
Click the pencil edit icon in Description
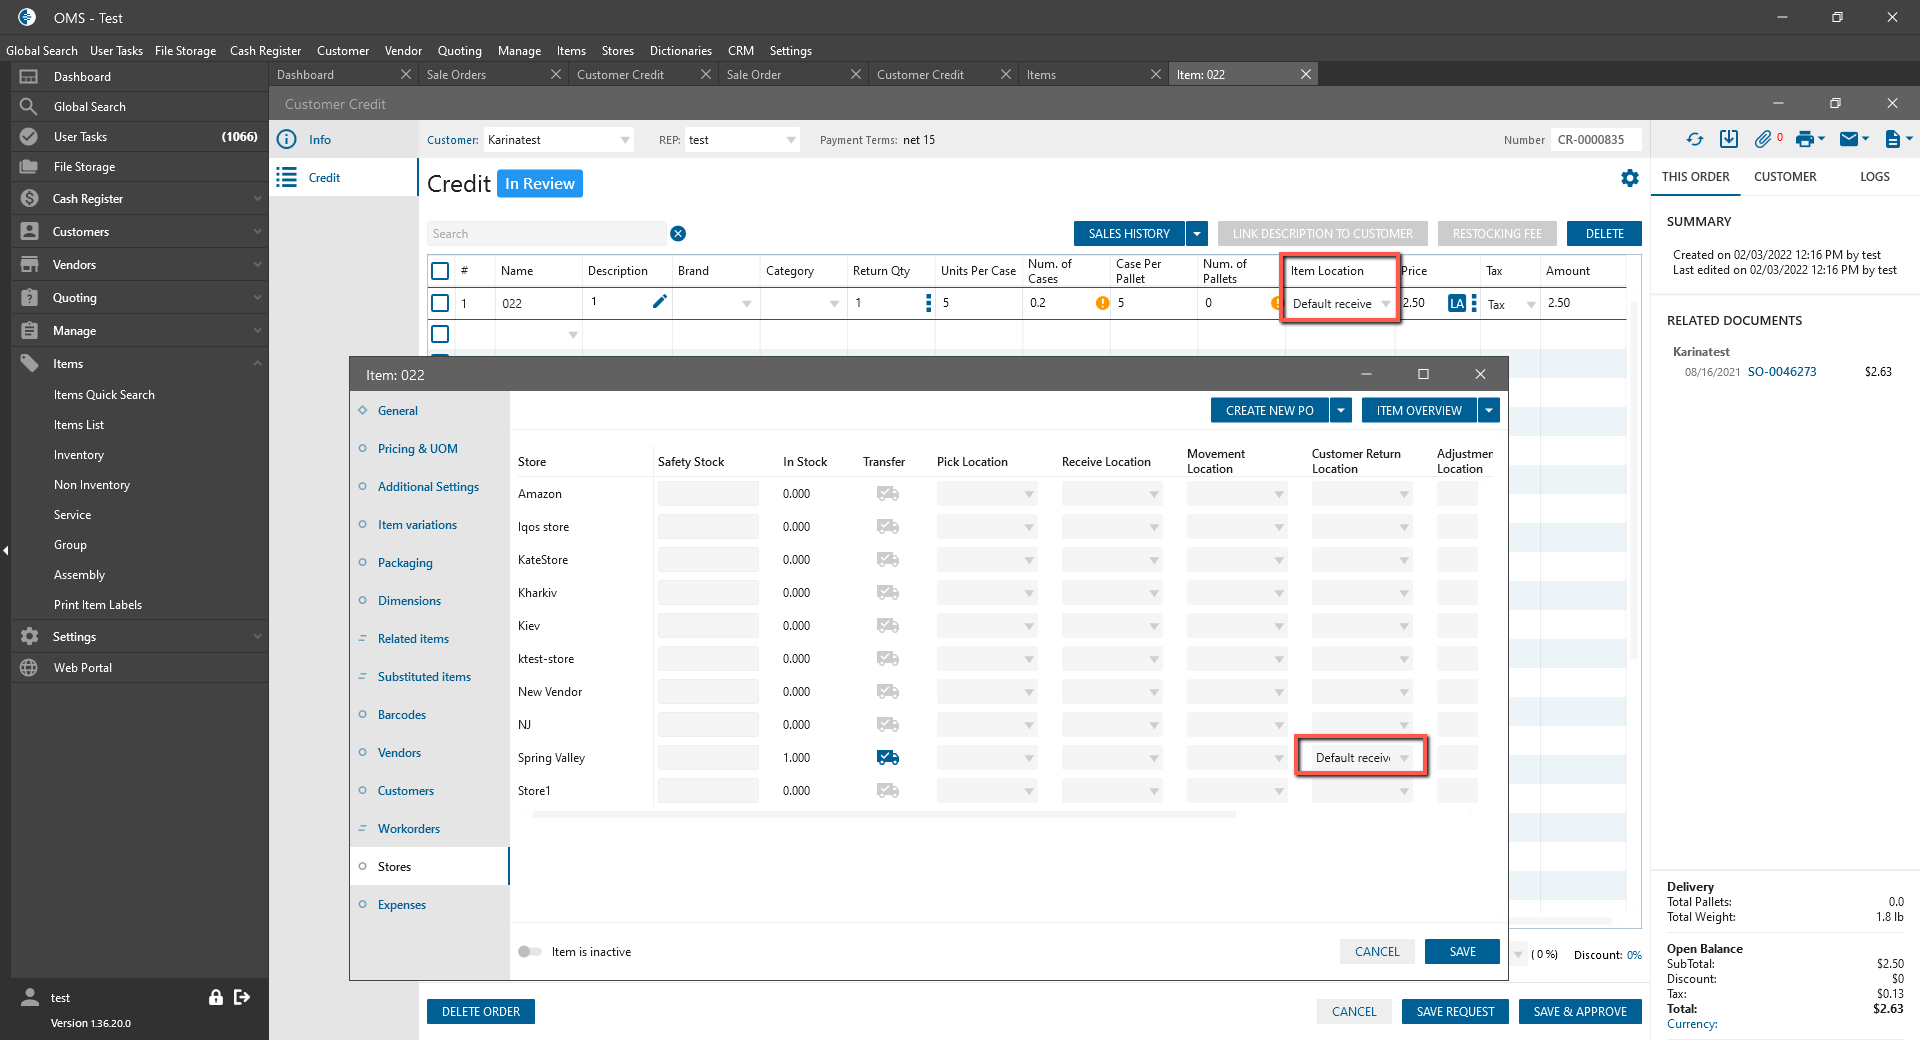click(659, 302)
